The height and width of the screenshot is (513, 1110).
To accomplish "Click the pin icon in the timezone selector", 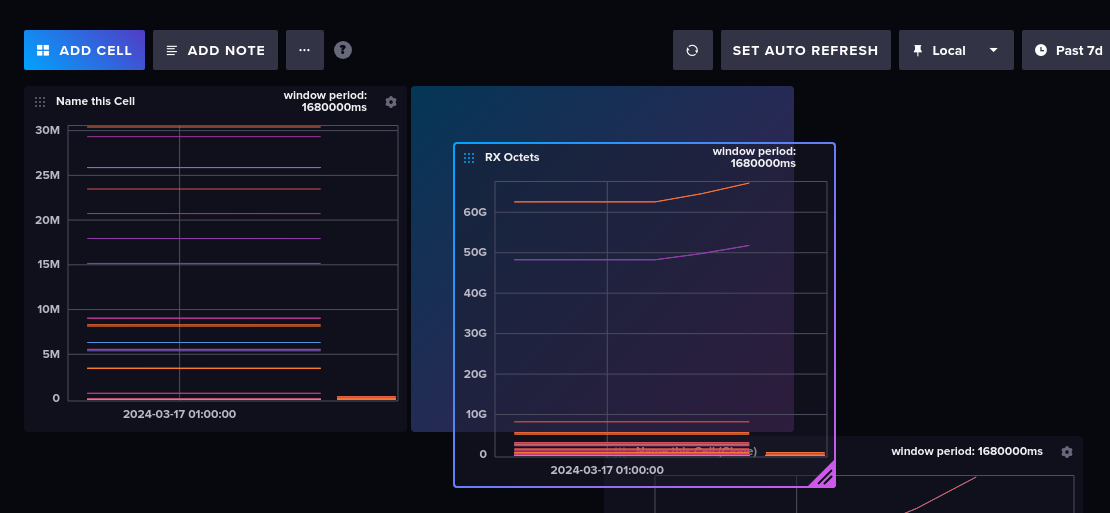I will (x=918, y=50).
